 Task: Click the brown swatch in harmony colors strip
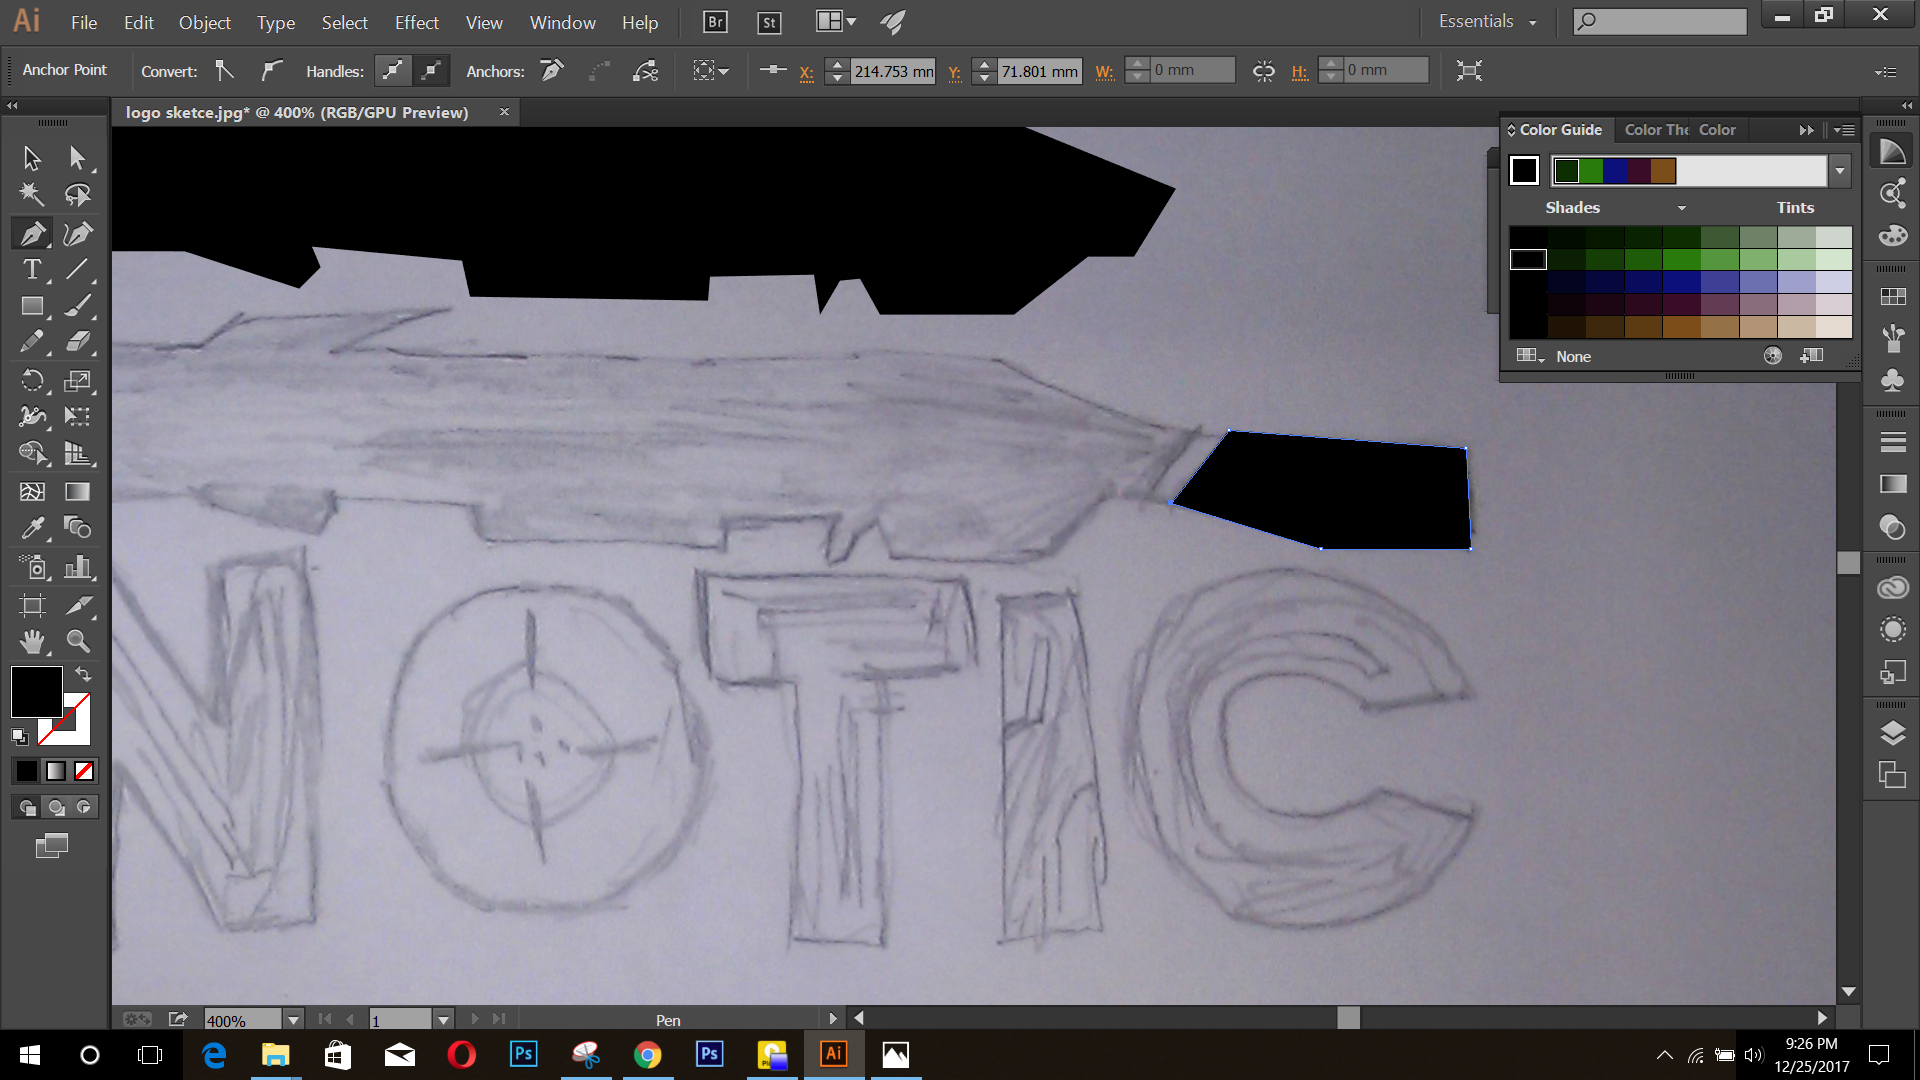pyautogui.click(x=1663, y=171)
